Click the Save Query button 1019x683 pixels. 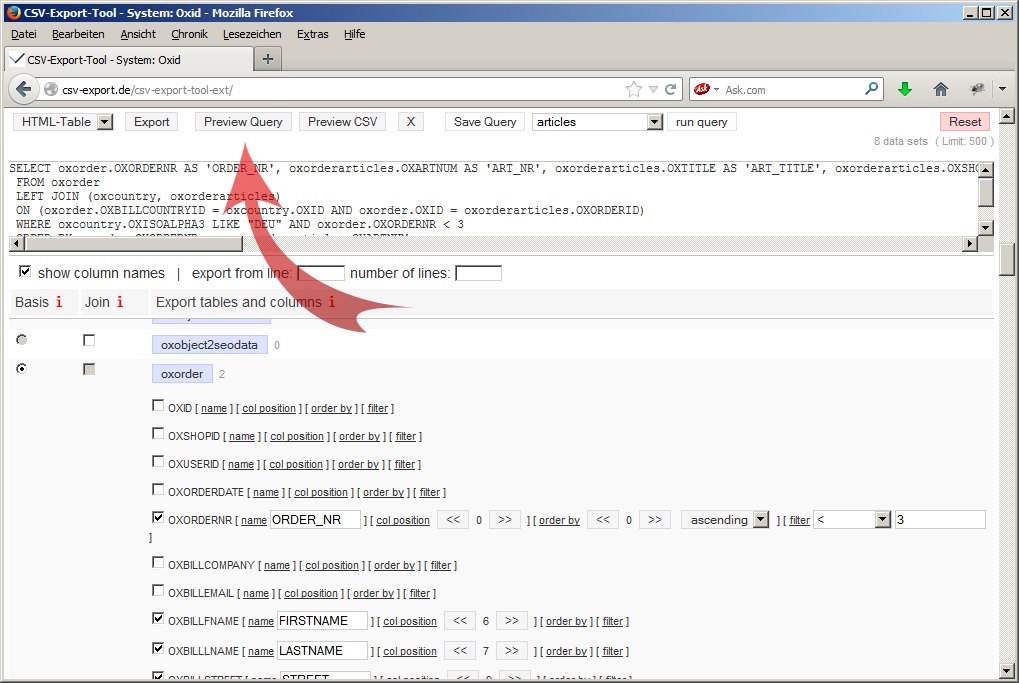coord(485,122)
